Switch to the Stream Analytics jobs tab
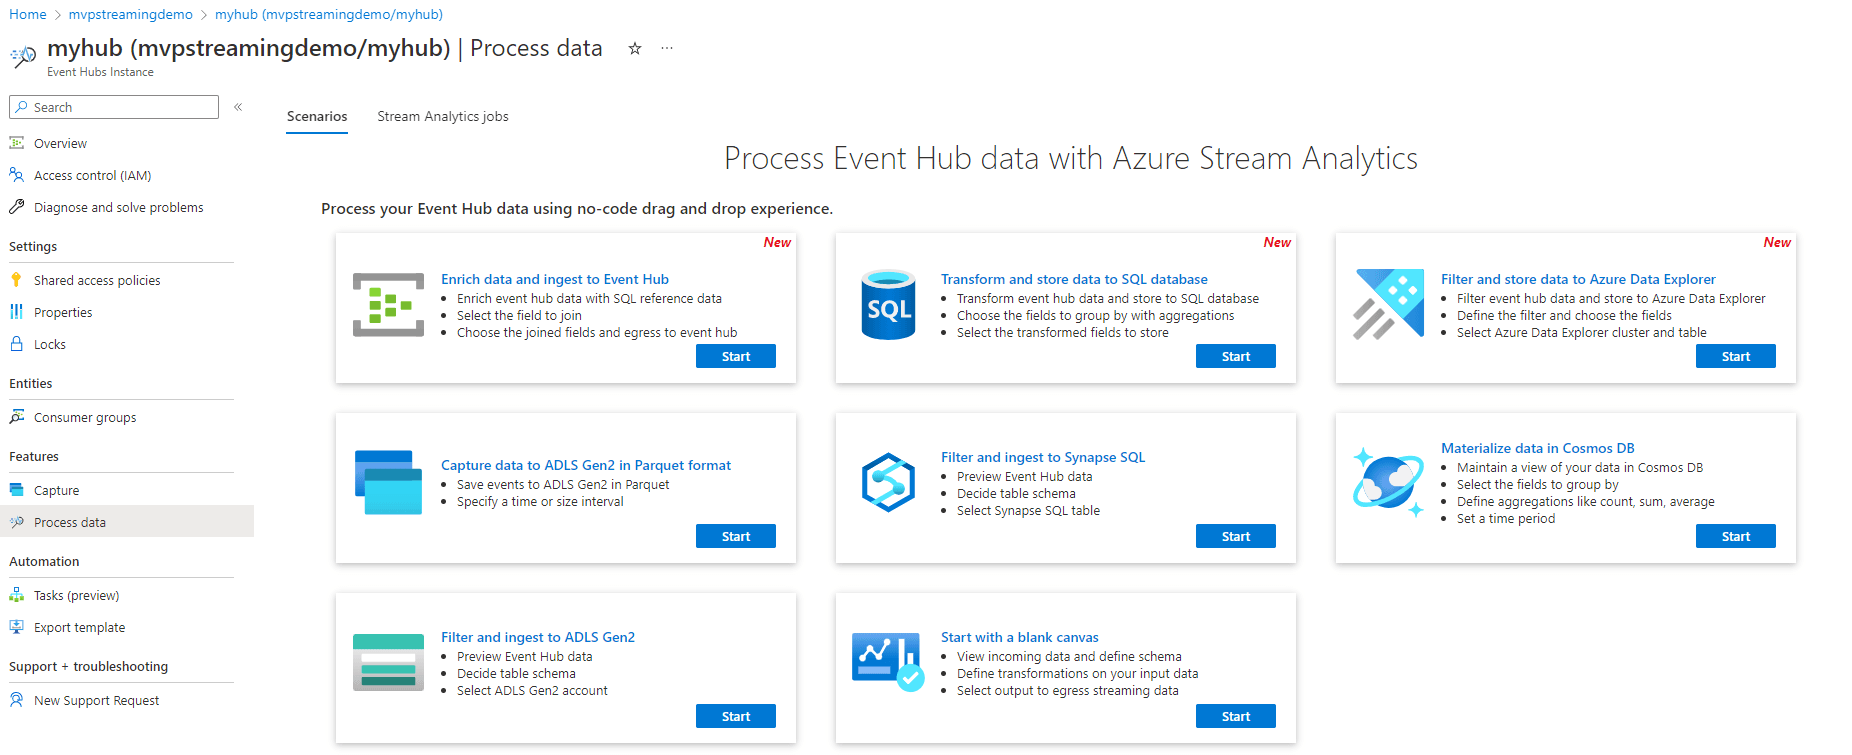 point(442,116)
